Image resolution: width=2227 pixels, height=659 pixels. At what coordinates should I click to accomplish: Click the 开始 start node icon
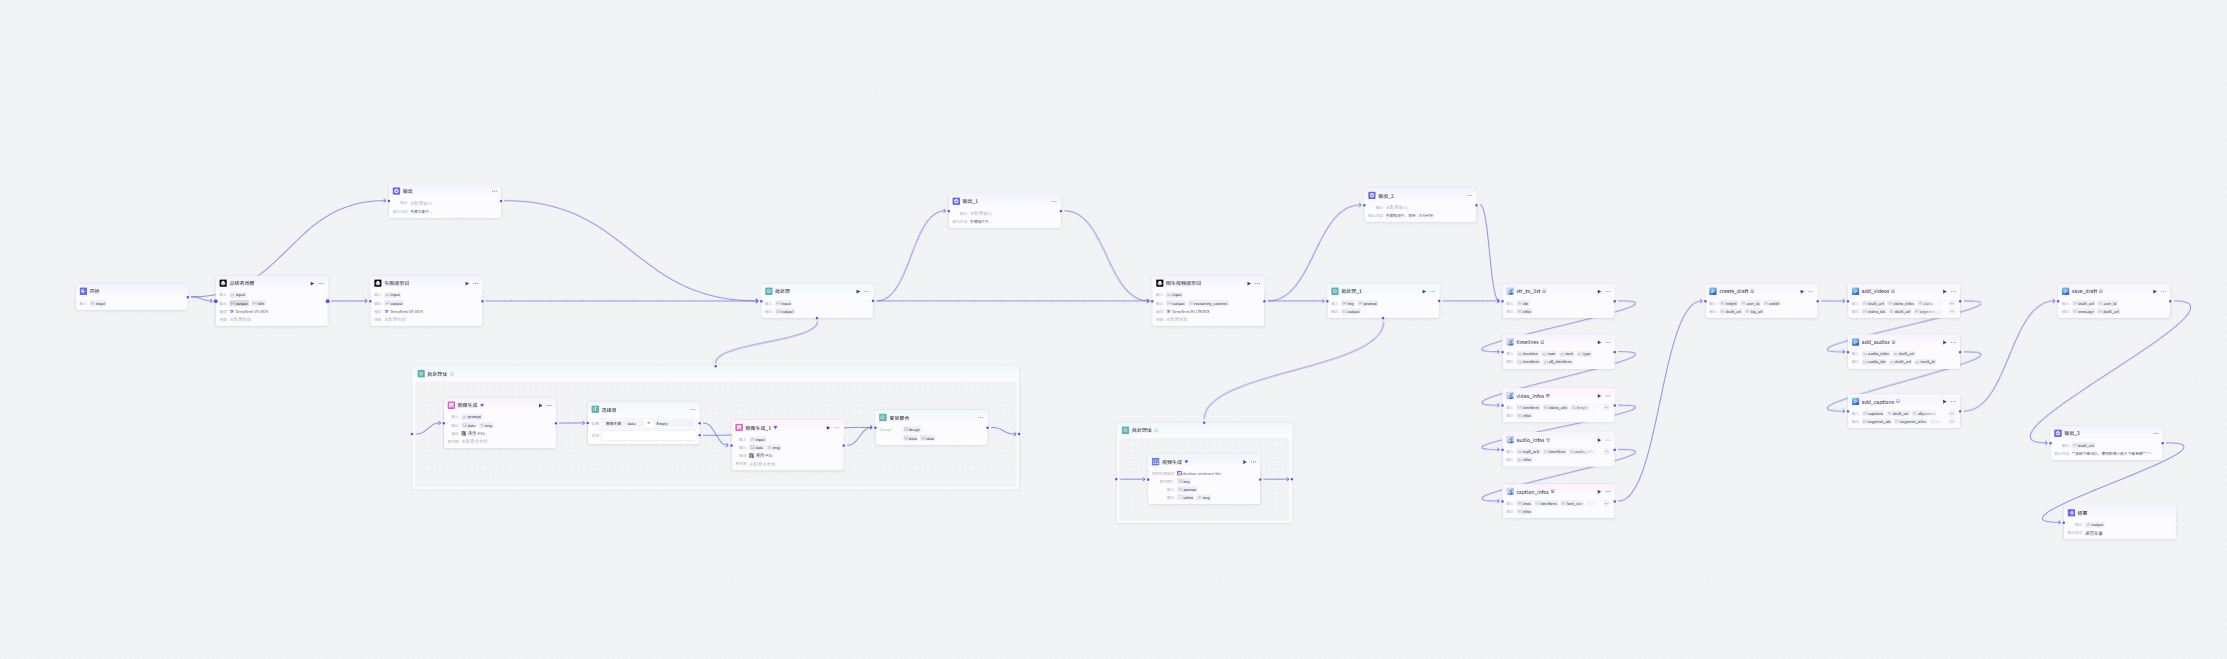(84, 291)
